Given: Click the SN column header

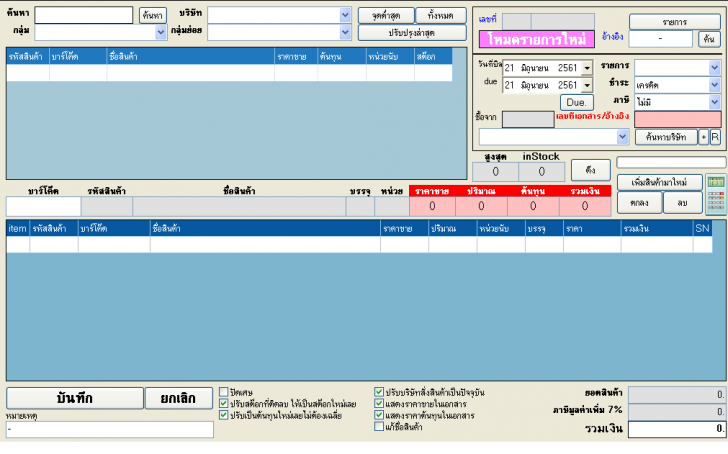Looking at the screenshot, I should pos(702,228).
